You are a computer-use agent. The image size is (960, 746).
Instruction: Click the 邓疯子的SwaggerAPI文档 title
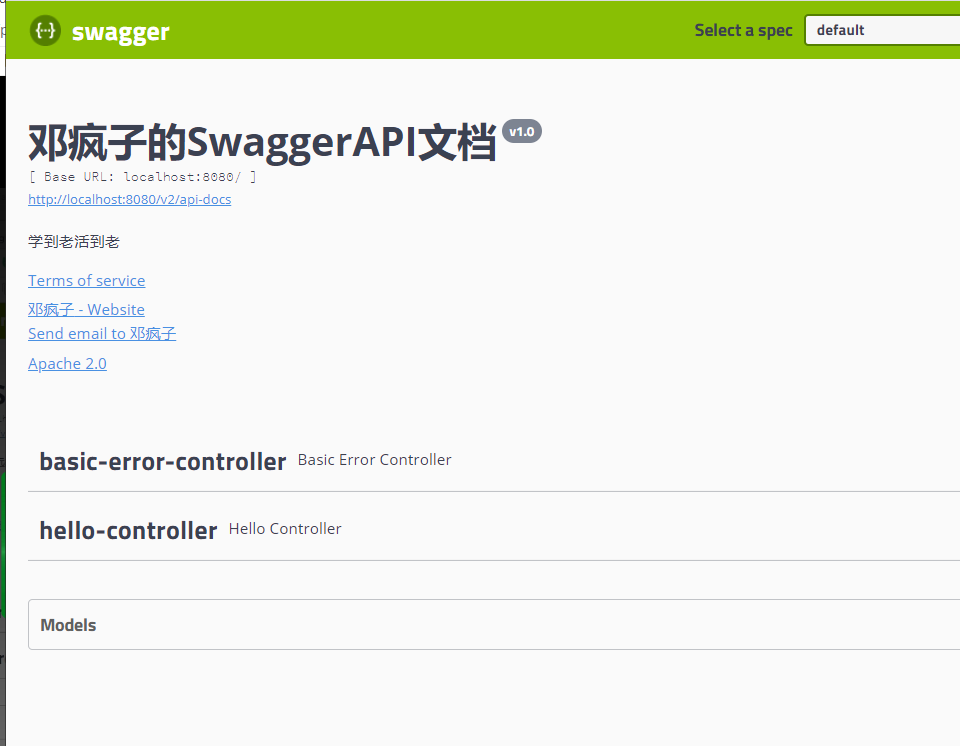click(262, 143)
